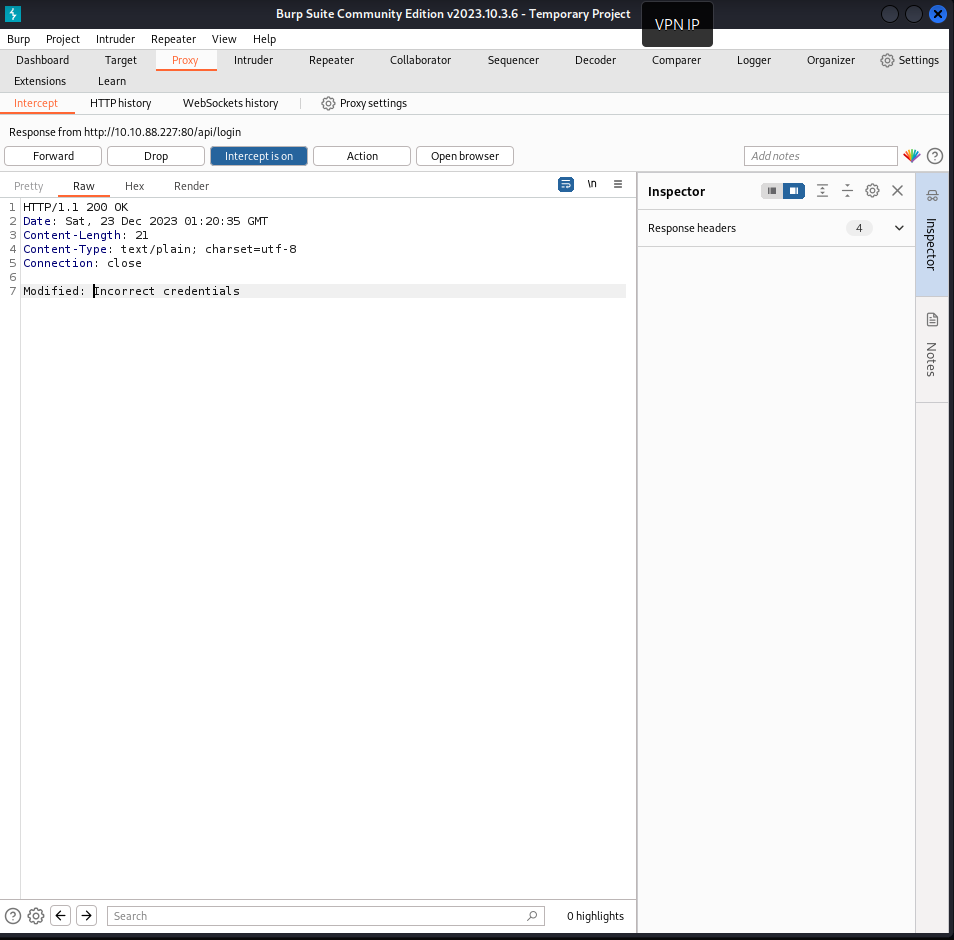Open the Notes sidebar panel icon
954x940 pixels.
click(932, 319)
